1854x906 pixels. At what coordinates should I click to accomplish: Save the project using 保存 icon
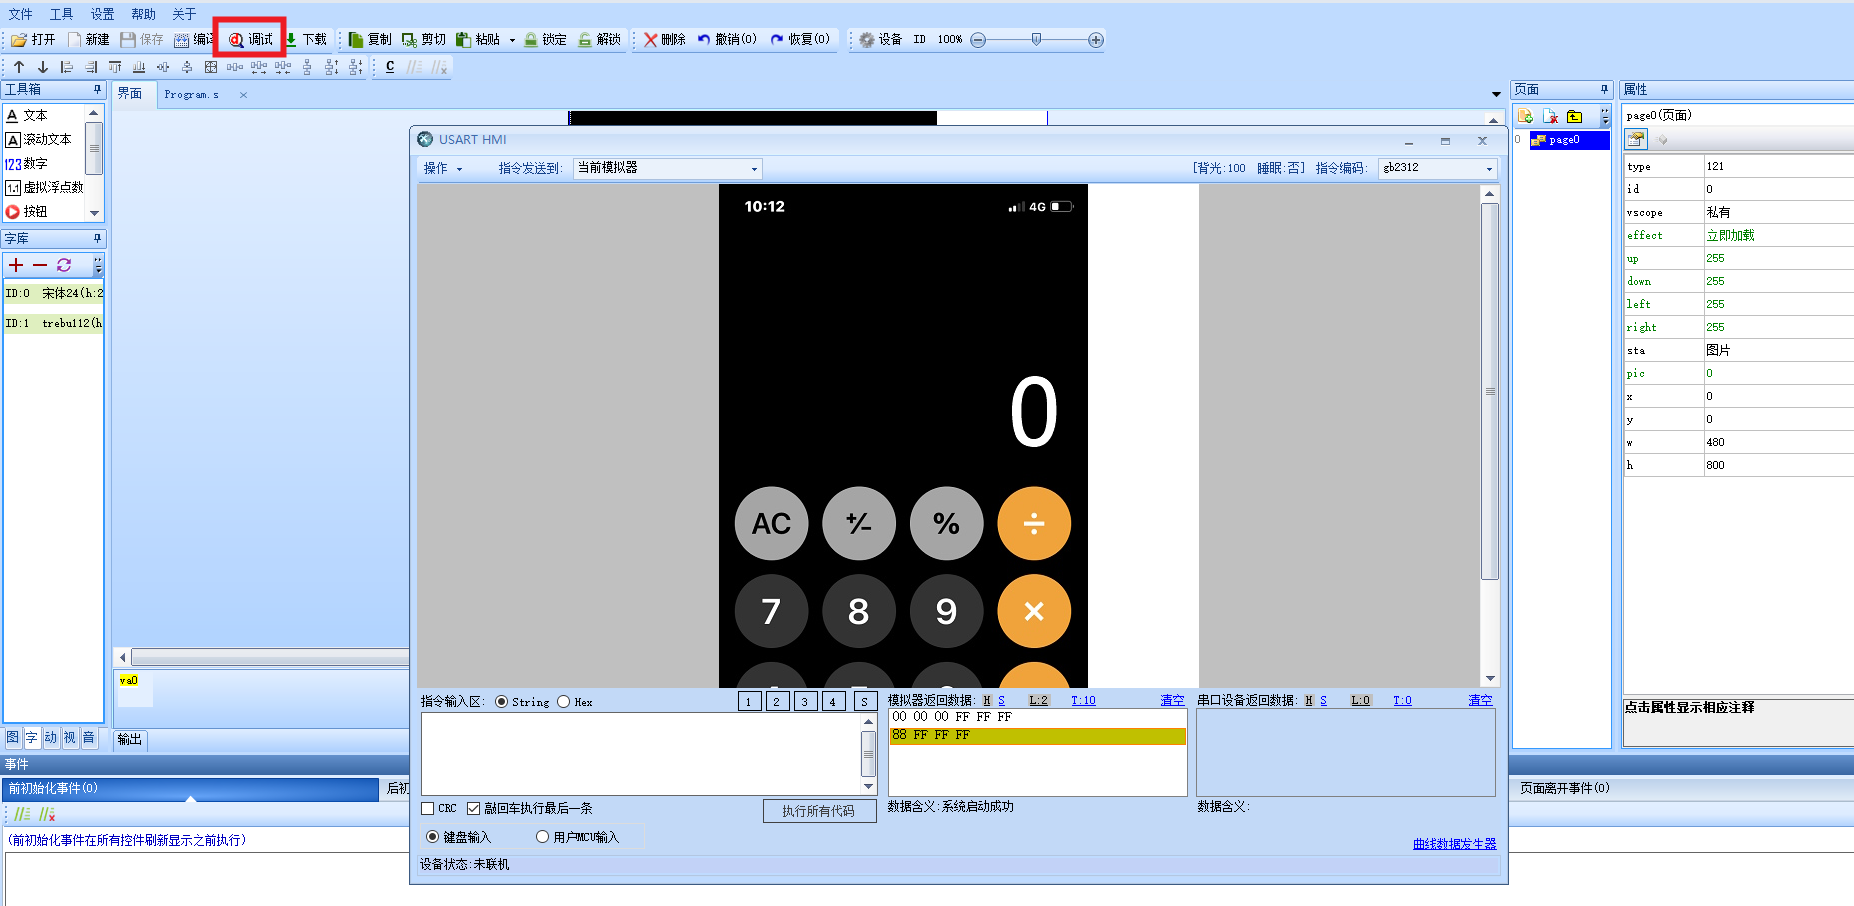tap(142, 40)
